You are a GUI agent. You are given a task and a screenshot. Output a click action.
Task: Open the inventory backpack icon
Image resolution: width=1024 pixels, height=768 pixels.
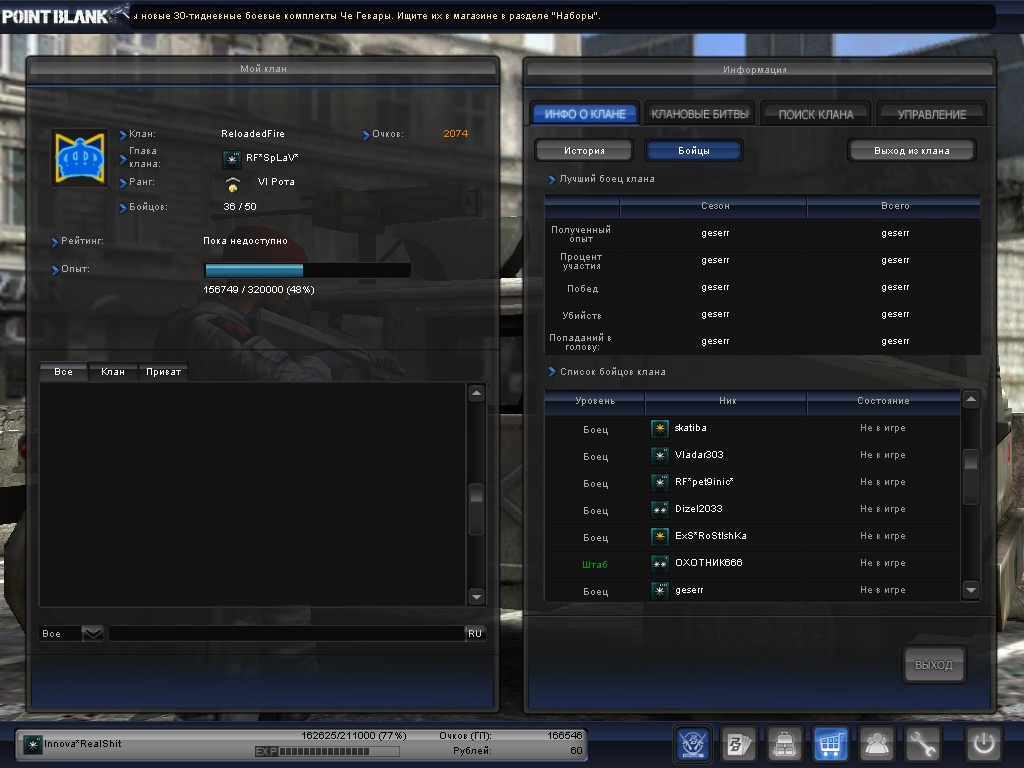pos(784,743)
